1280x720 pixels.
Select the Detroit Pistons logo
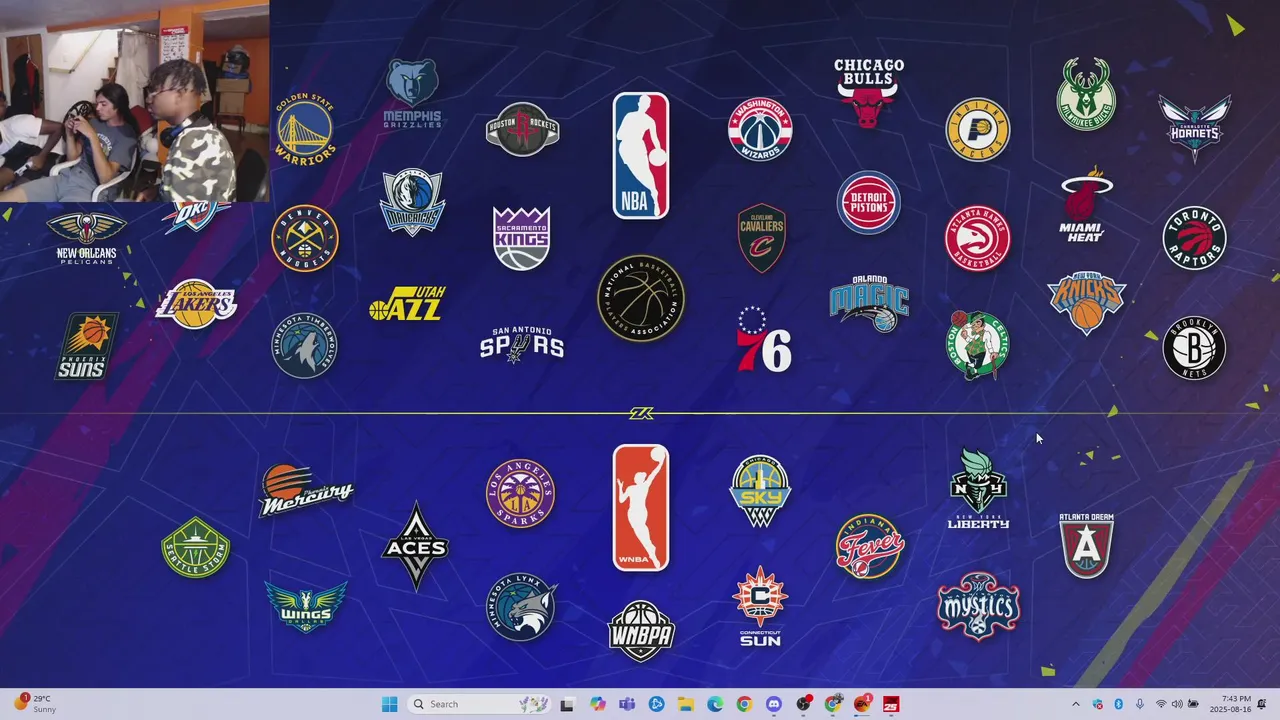click(x=869, y=203)
